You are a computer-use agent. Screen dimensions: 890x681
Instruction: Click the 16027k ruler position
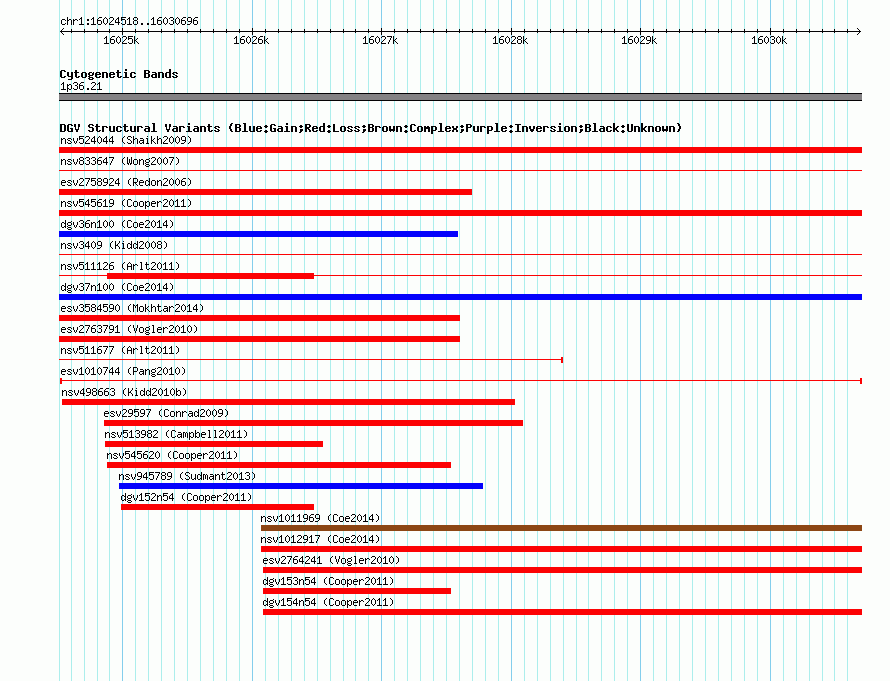(x=380, y=40)
